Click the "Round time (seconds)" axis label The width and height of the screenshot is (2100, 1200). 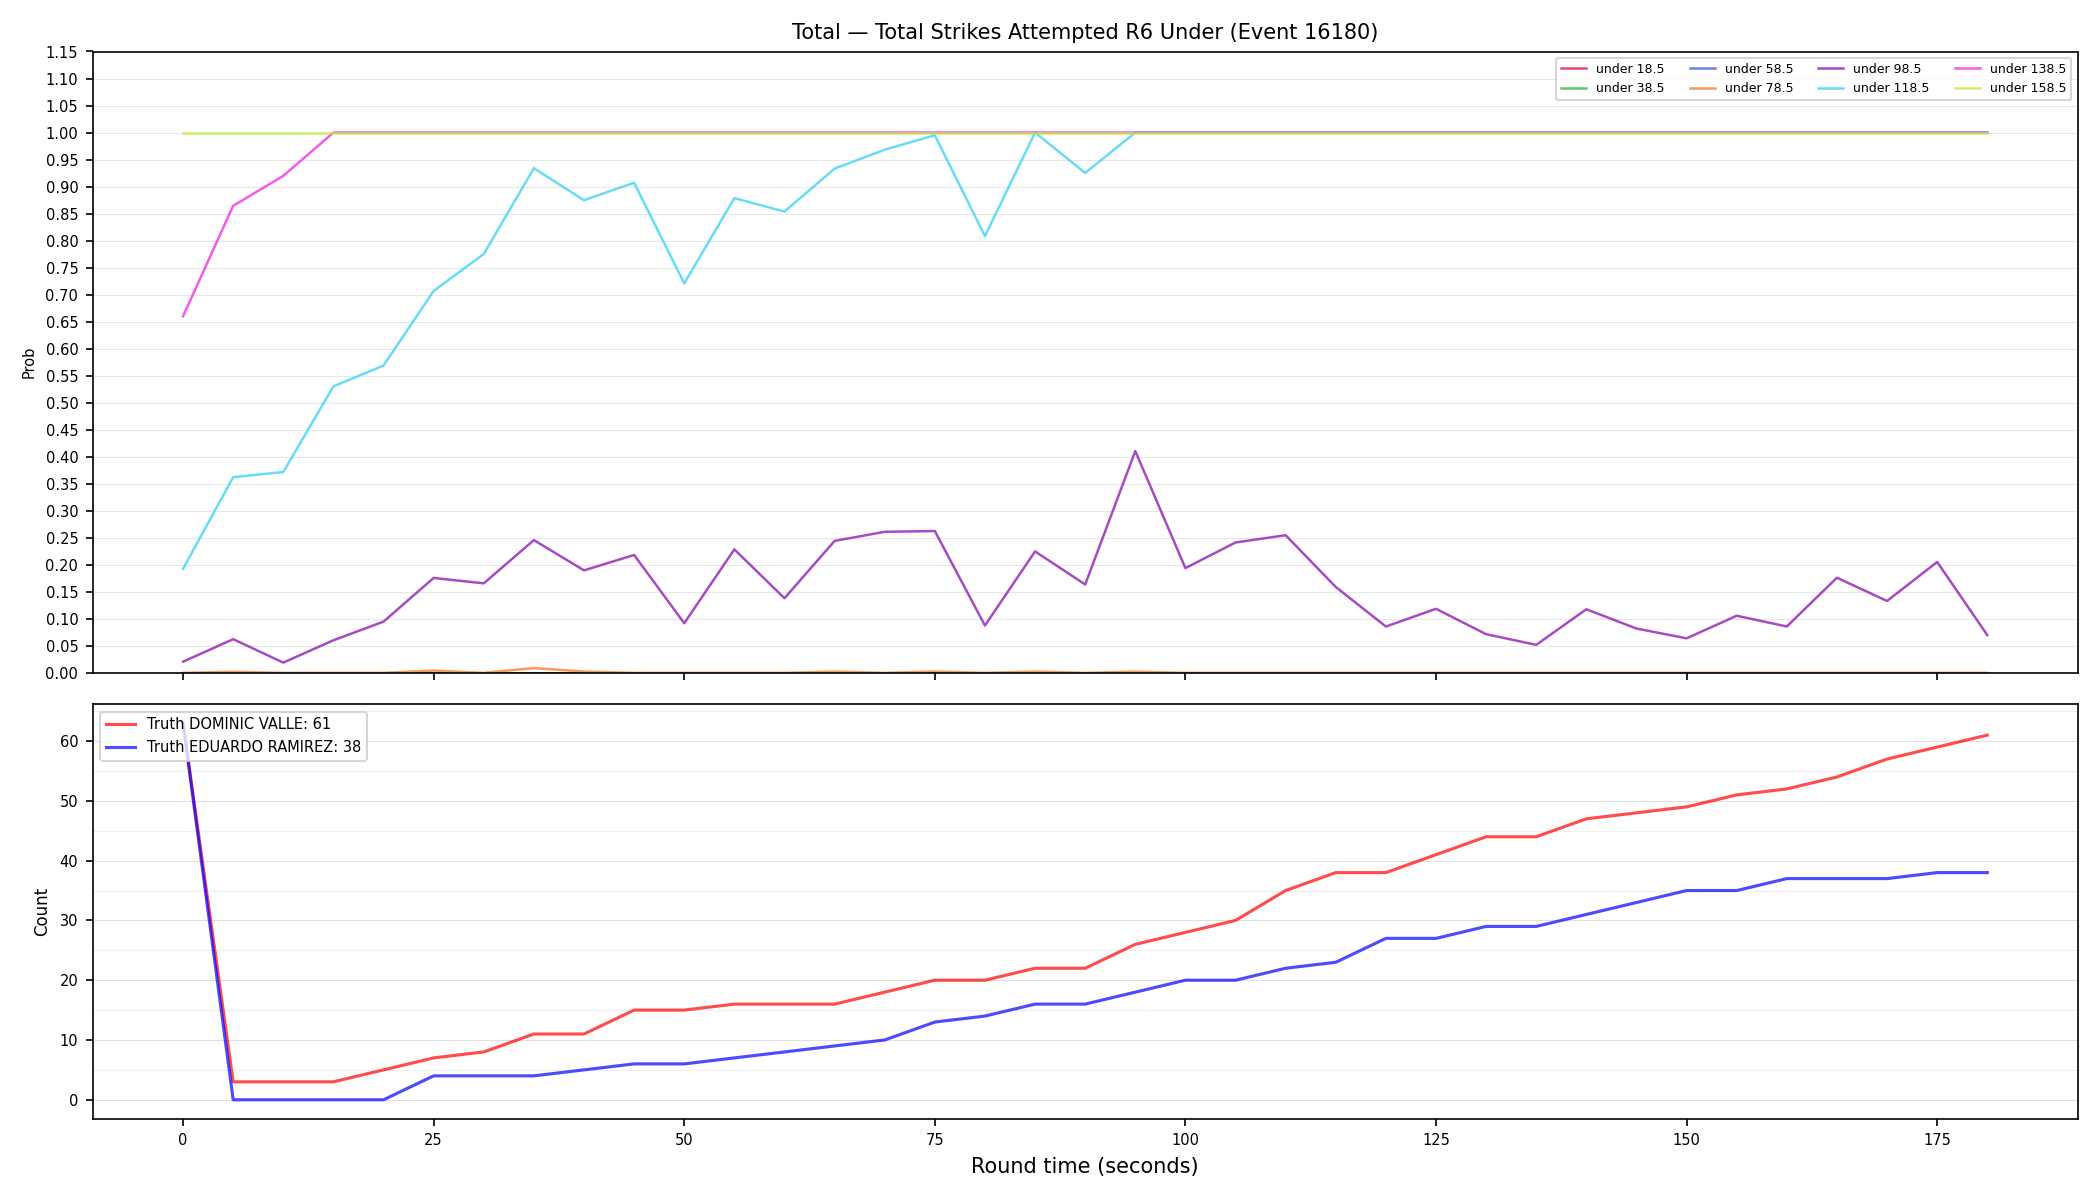click(x=1084, y=1166)
